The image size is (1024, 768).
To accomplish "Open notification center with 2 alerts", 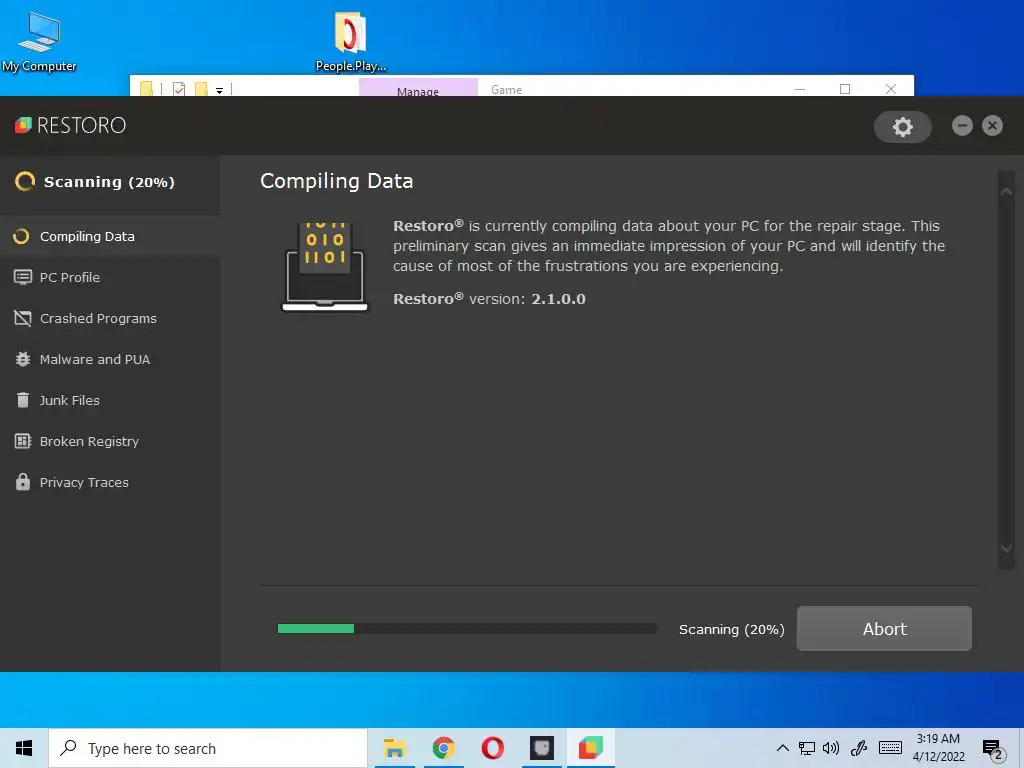I will 993,750.
